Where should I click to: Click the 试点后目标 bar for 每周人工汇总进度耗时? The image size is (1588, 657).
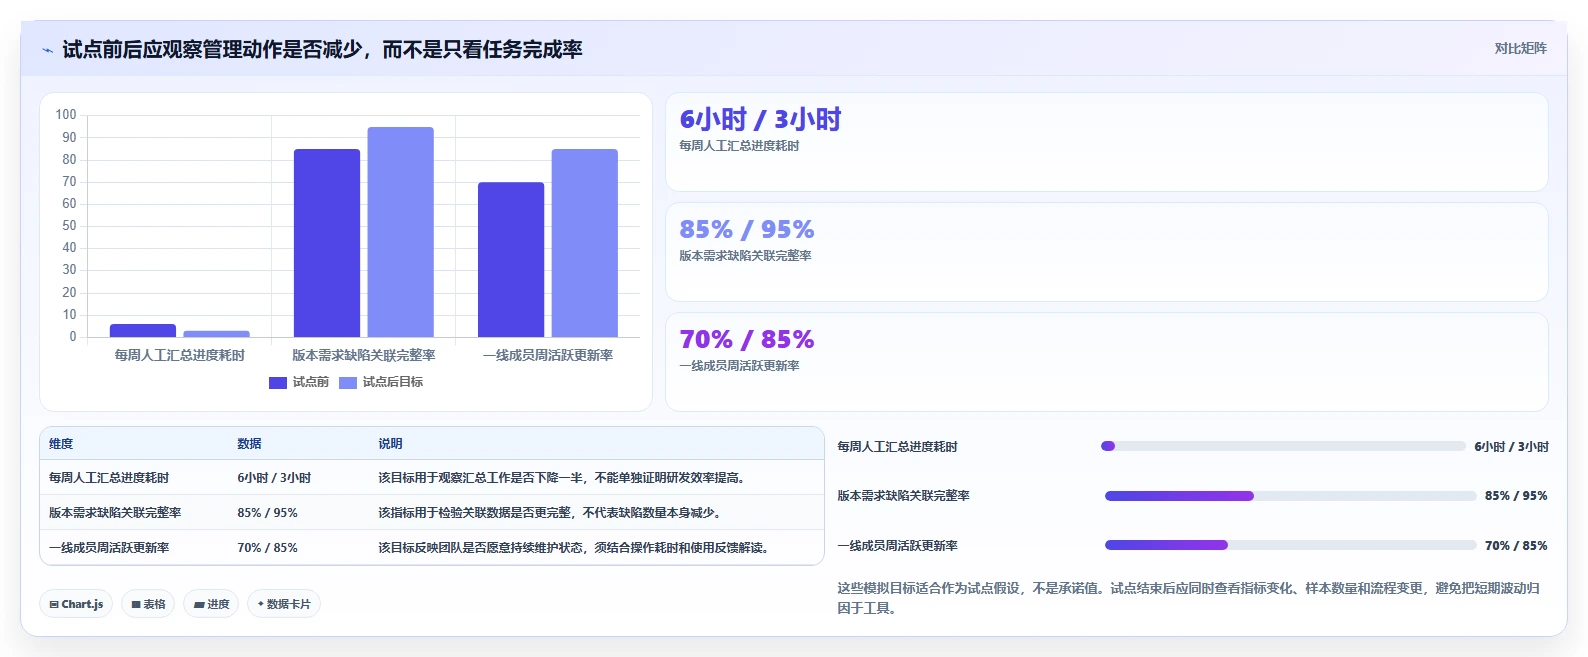(216, 334)
